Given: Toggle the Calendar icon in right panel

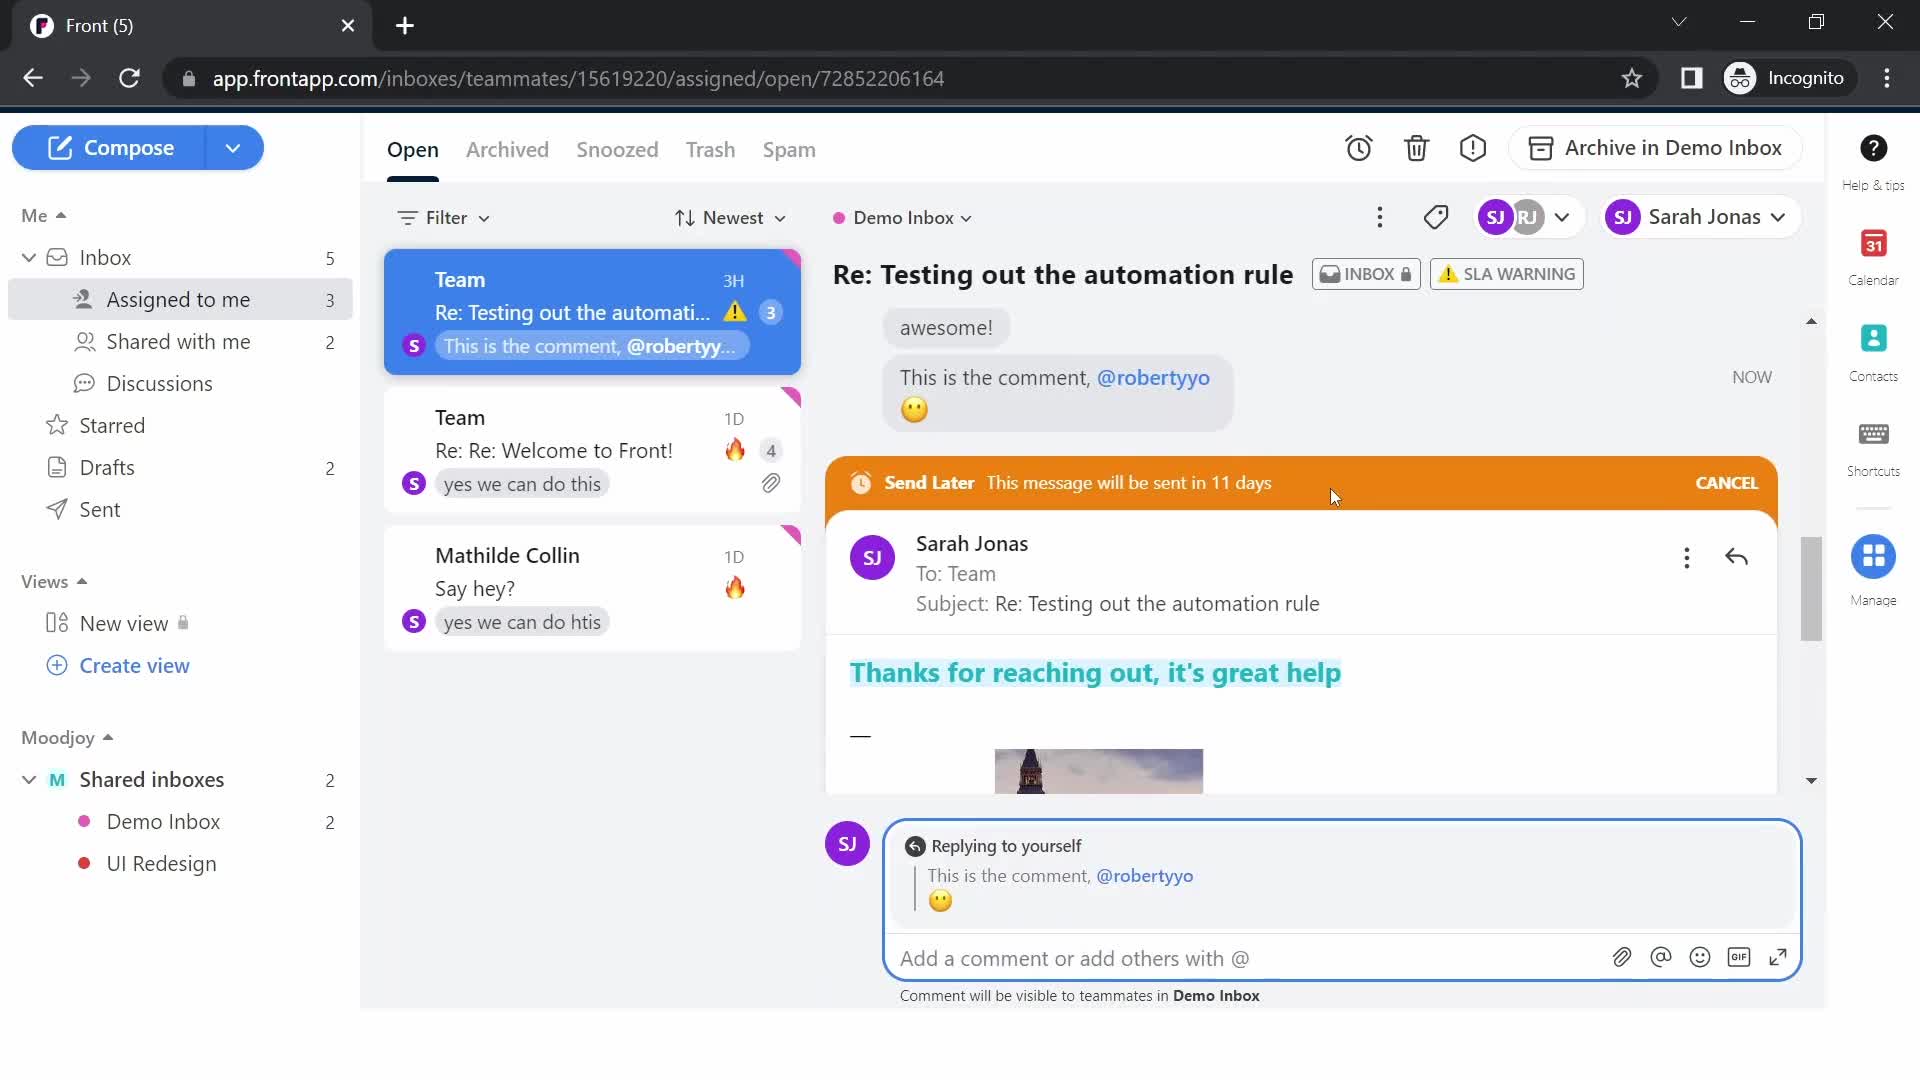Looking at the screenshot, I should click(1875, 256).
